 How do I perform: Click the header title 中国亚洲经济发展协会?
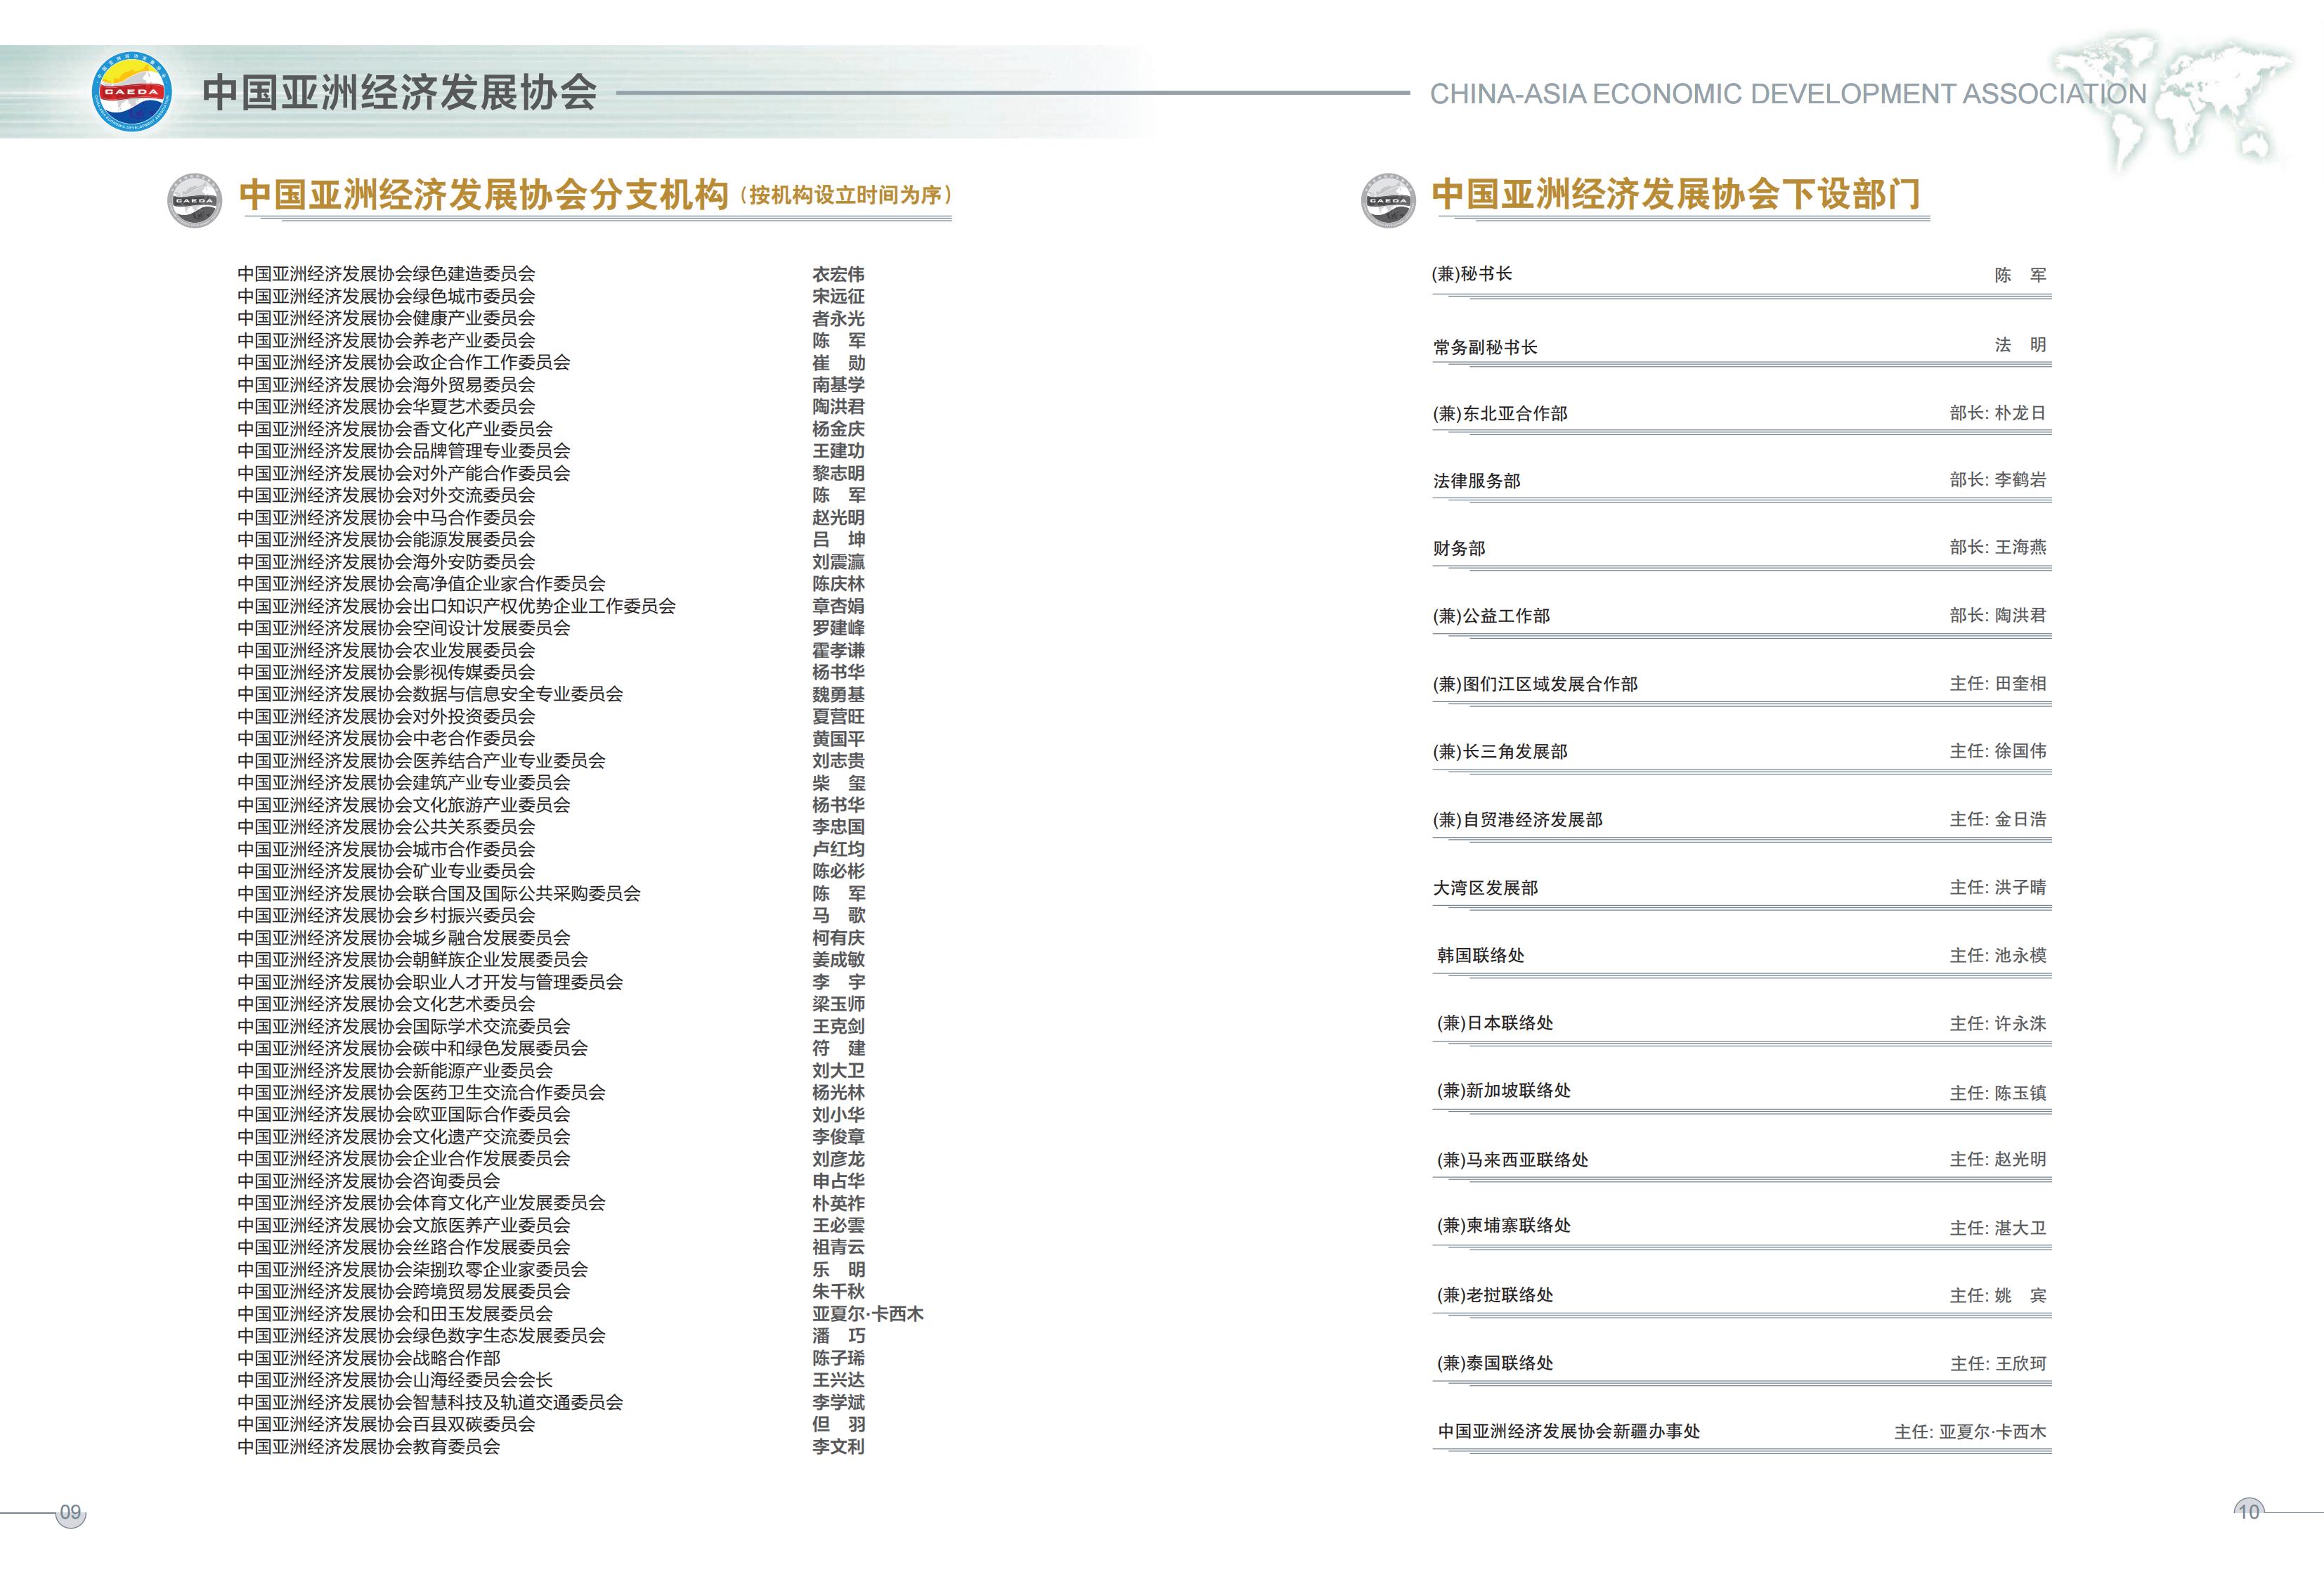399,93
